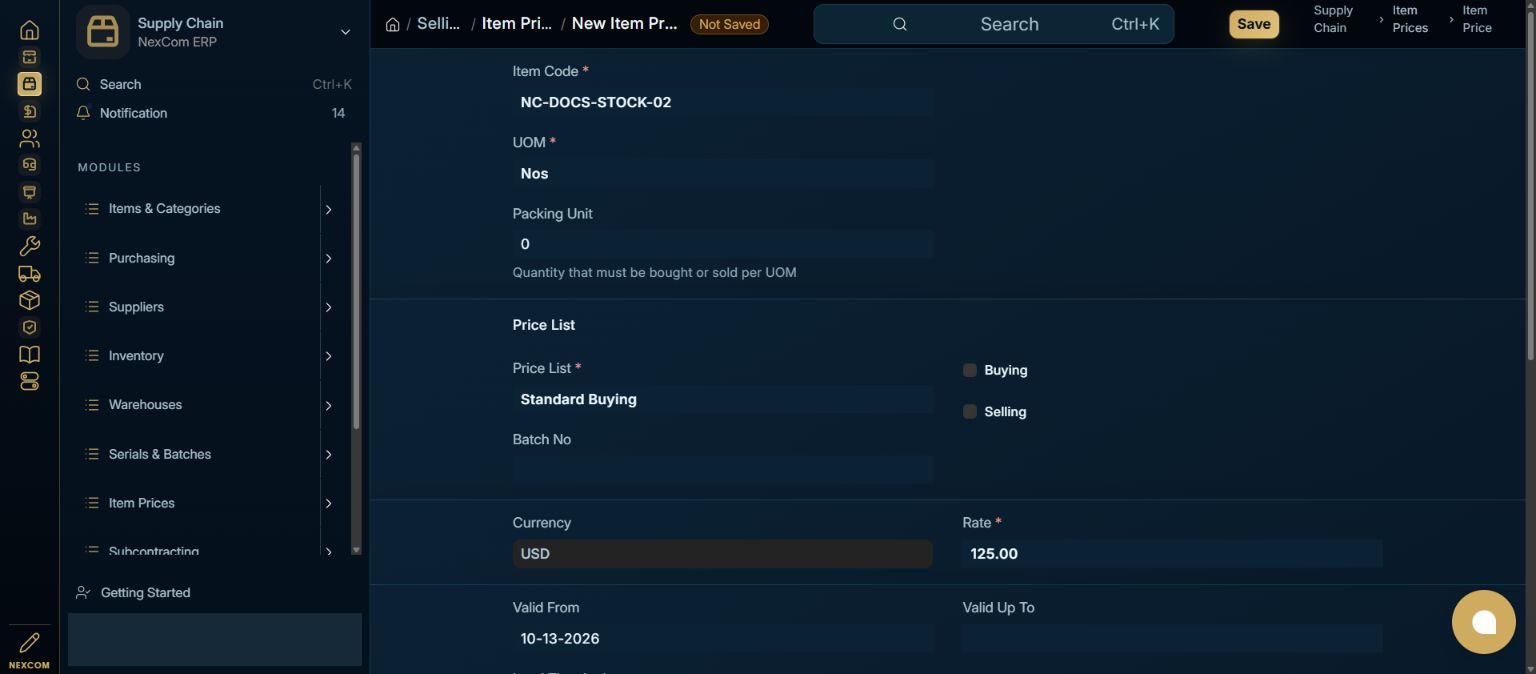Click the list icon beside Warehouses

point(92,405)
